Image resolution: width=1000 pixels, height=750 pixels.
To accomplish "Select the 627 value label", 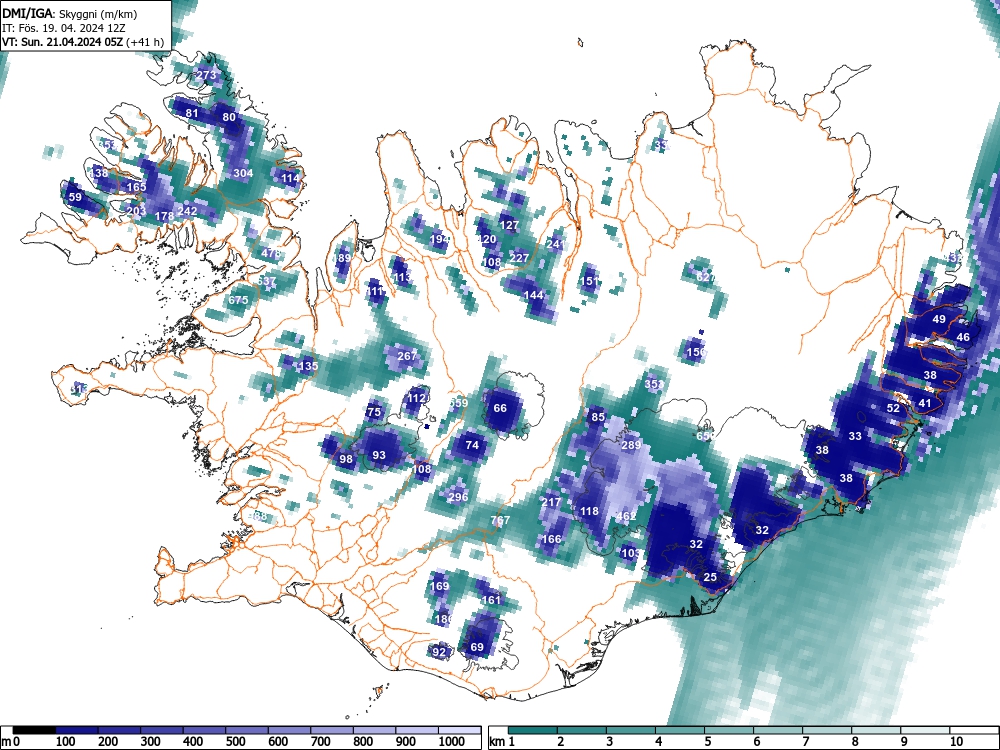I will 705,277.
